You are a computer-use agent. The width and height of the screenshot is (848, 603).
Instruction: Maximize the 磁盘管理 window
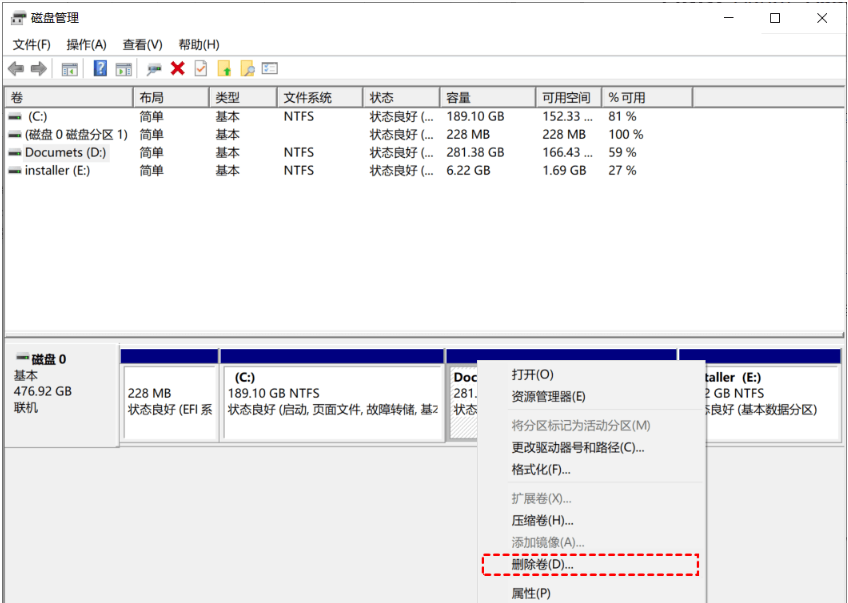775,18
